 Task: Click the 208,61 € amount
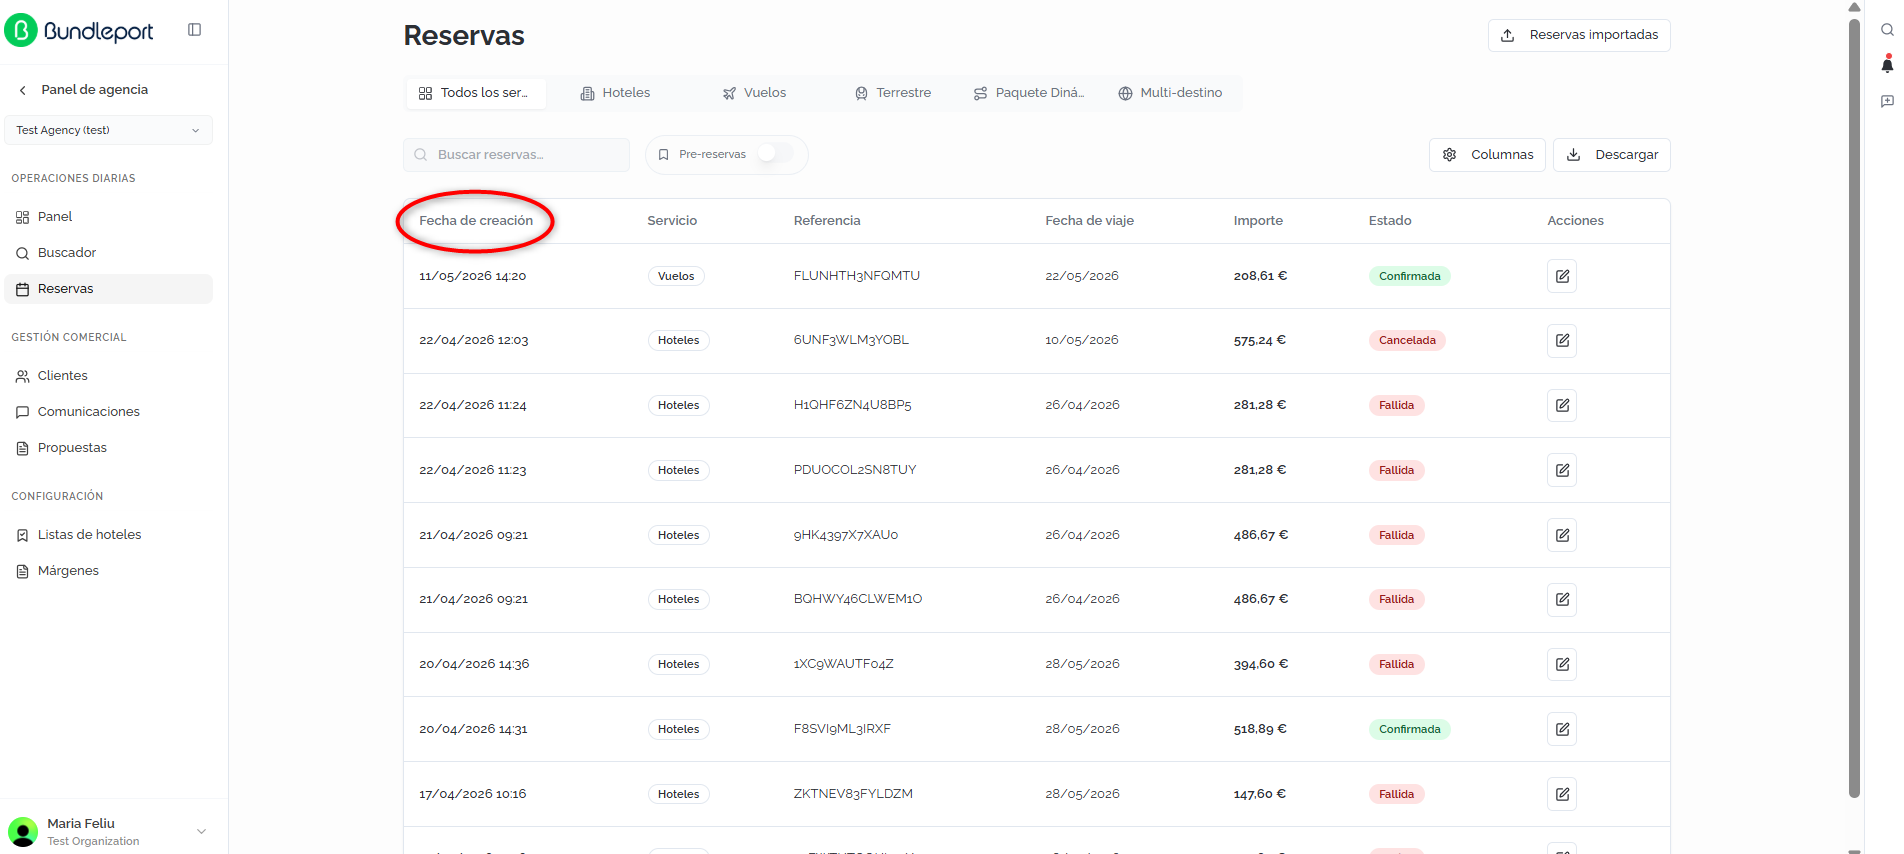1260,276
